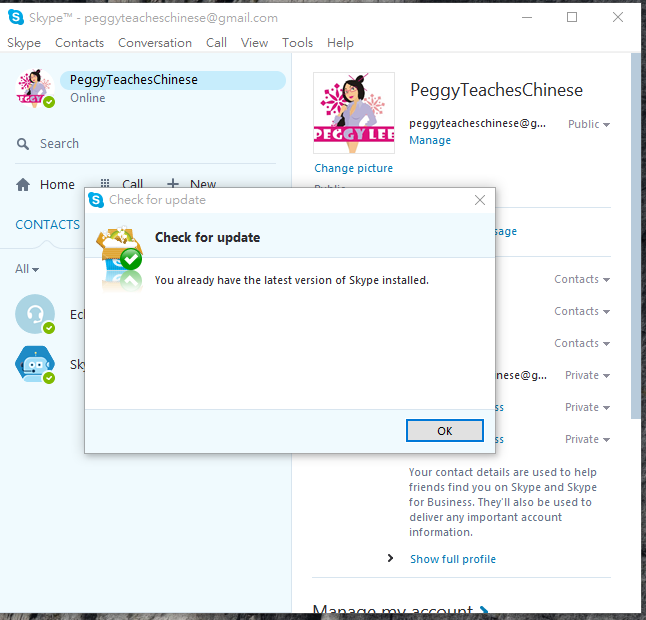Screen dimensions: 646x620
Task: Open the first Contacts visibility dropdown
Action: (582, 279)
